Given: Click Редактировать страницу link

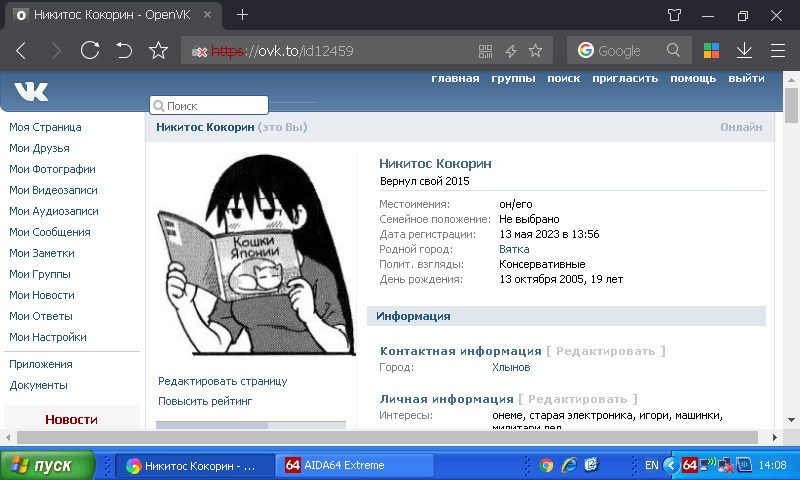Looking at the screenshot, I should (x=222, y=381).
